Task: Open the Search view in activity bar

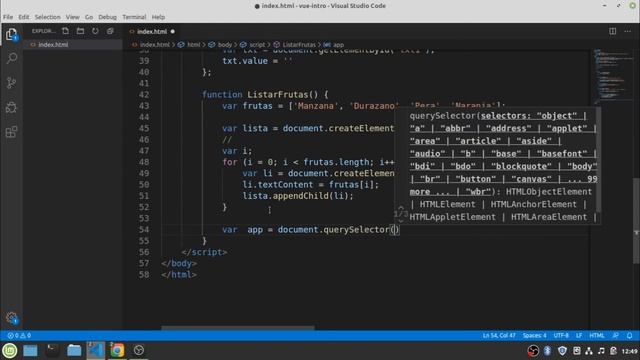Action: (x=11, y=58)
